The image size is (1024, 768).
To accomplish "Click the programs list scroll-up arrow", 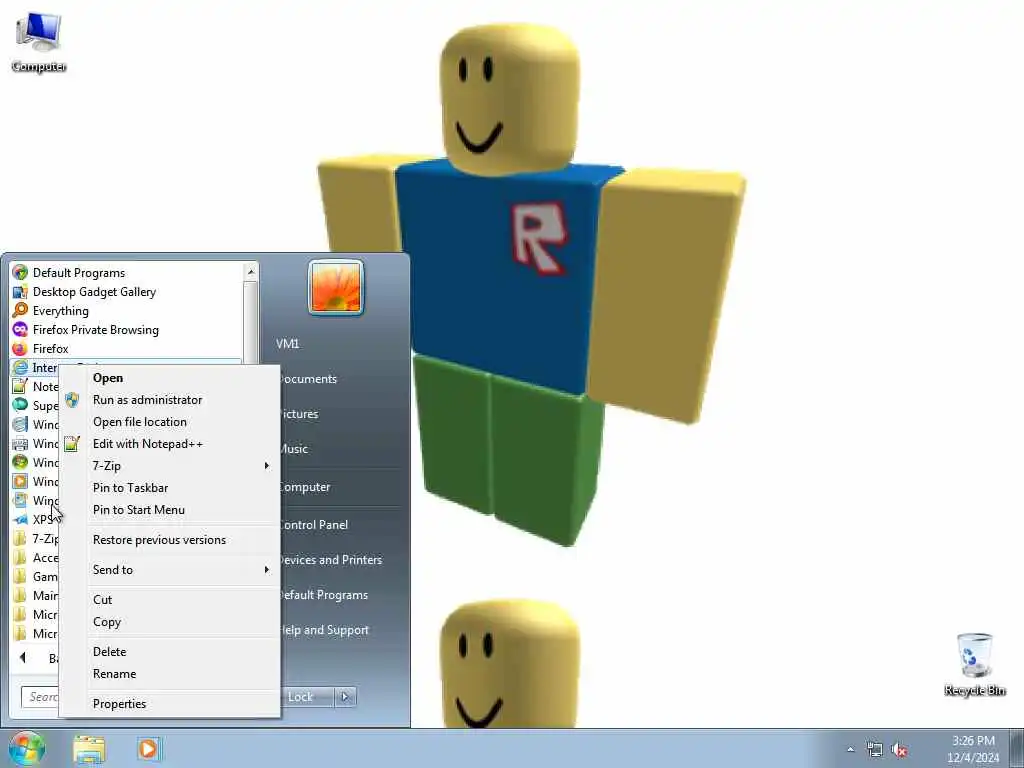I will click(251, 271).
